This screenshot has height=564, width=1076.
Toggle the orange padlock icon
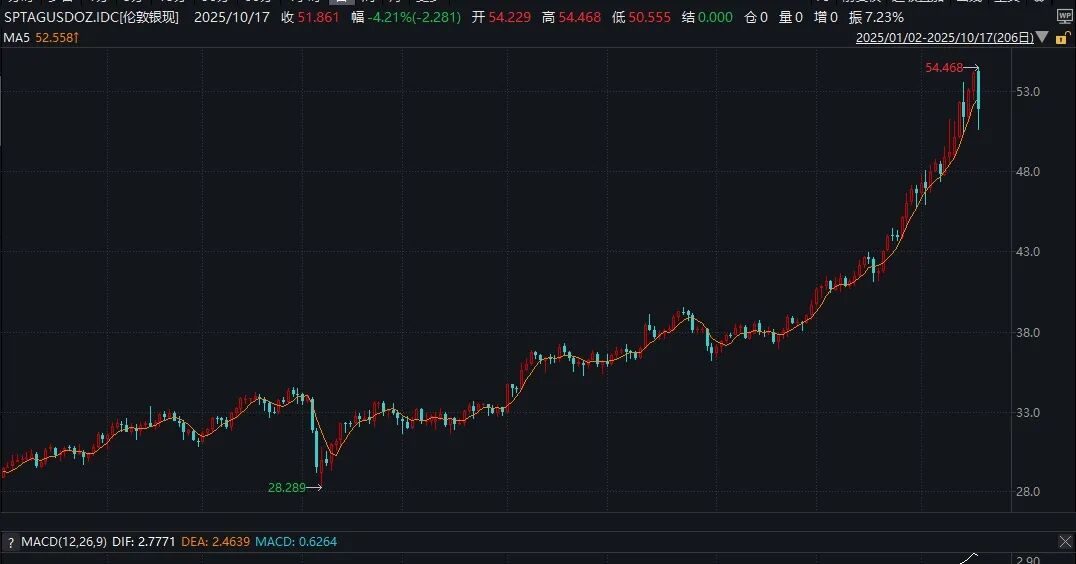tap(1061, 38)
